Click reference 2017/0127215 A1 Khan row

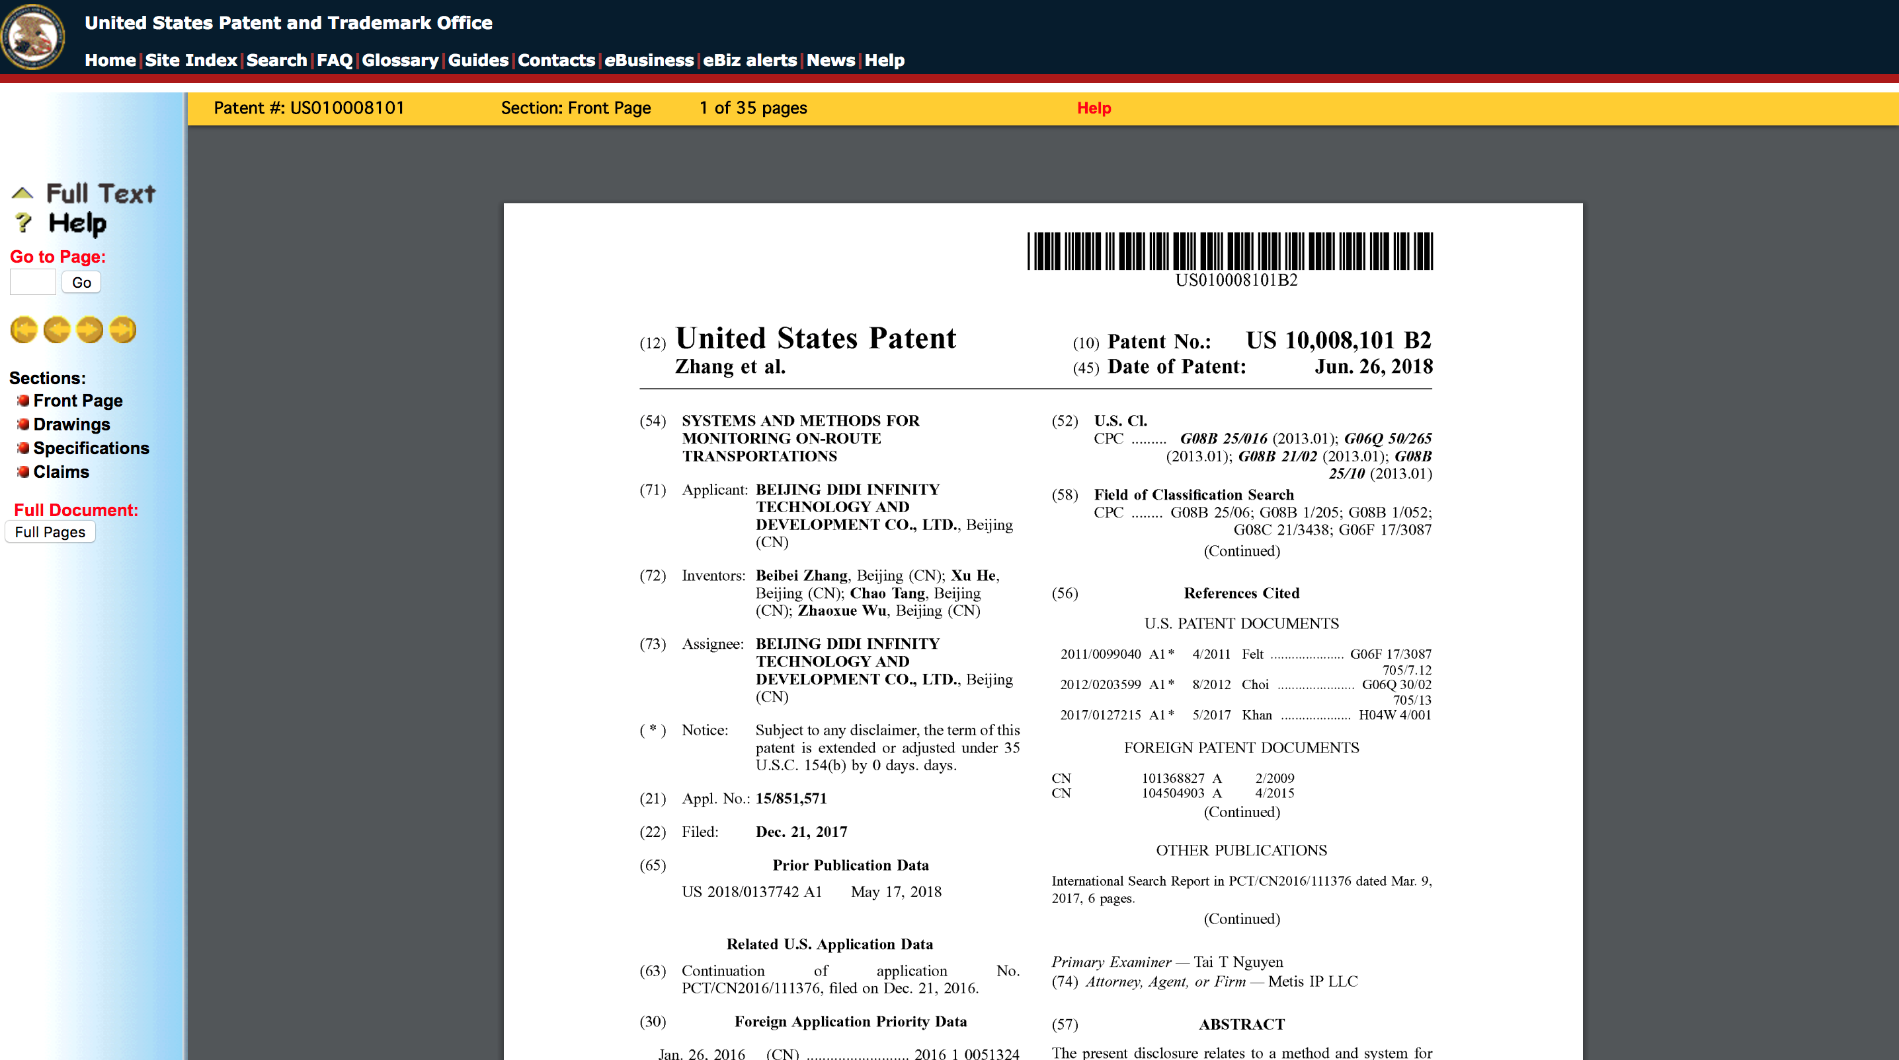[x=1246, y=715]
